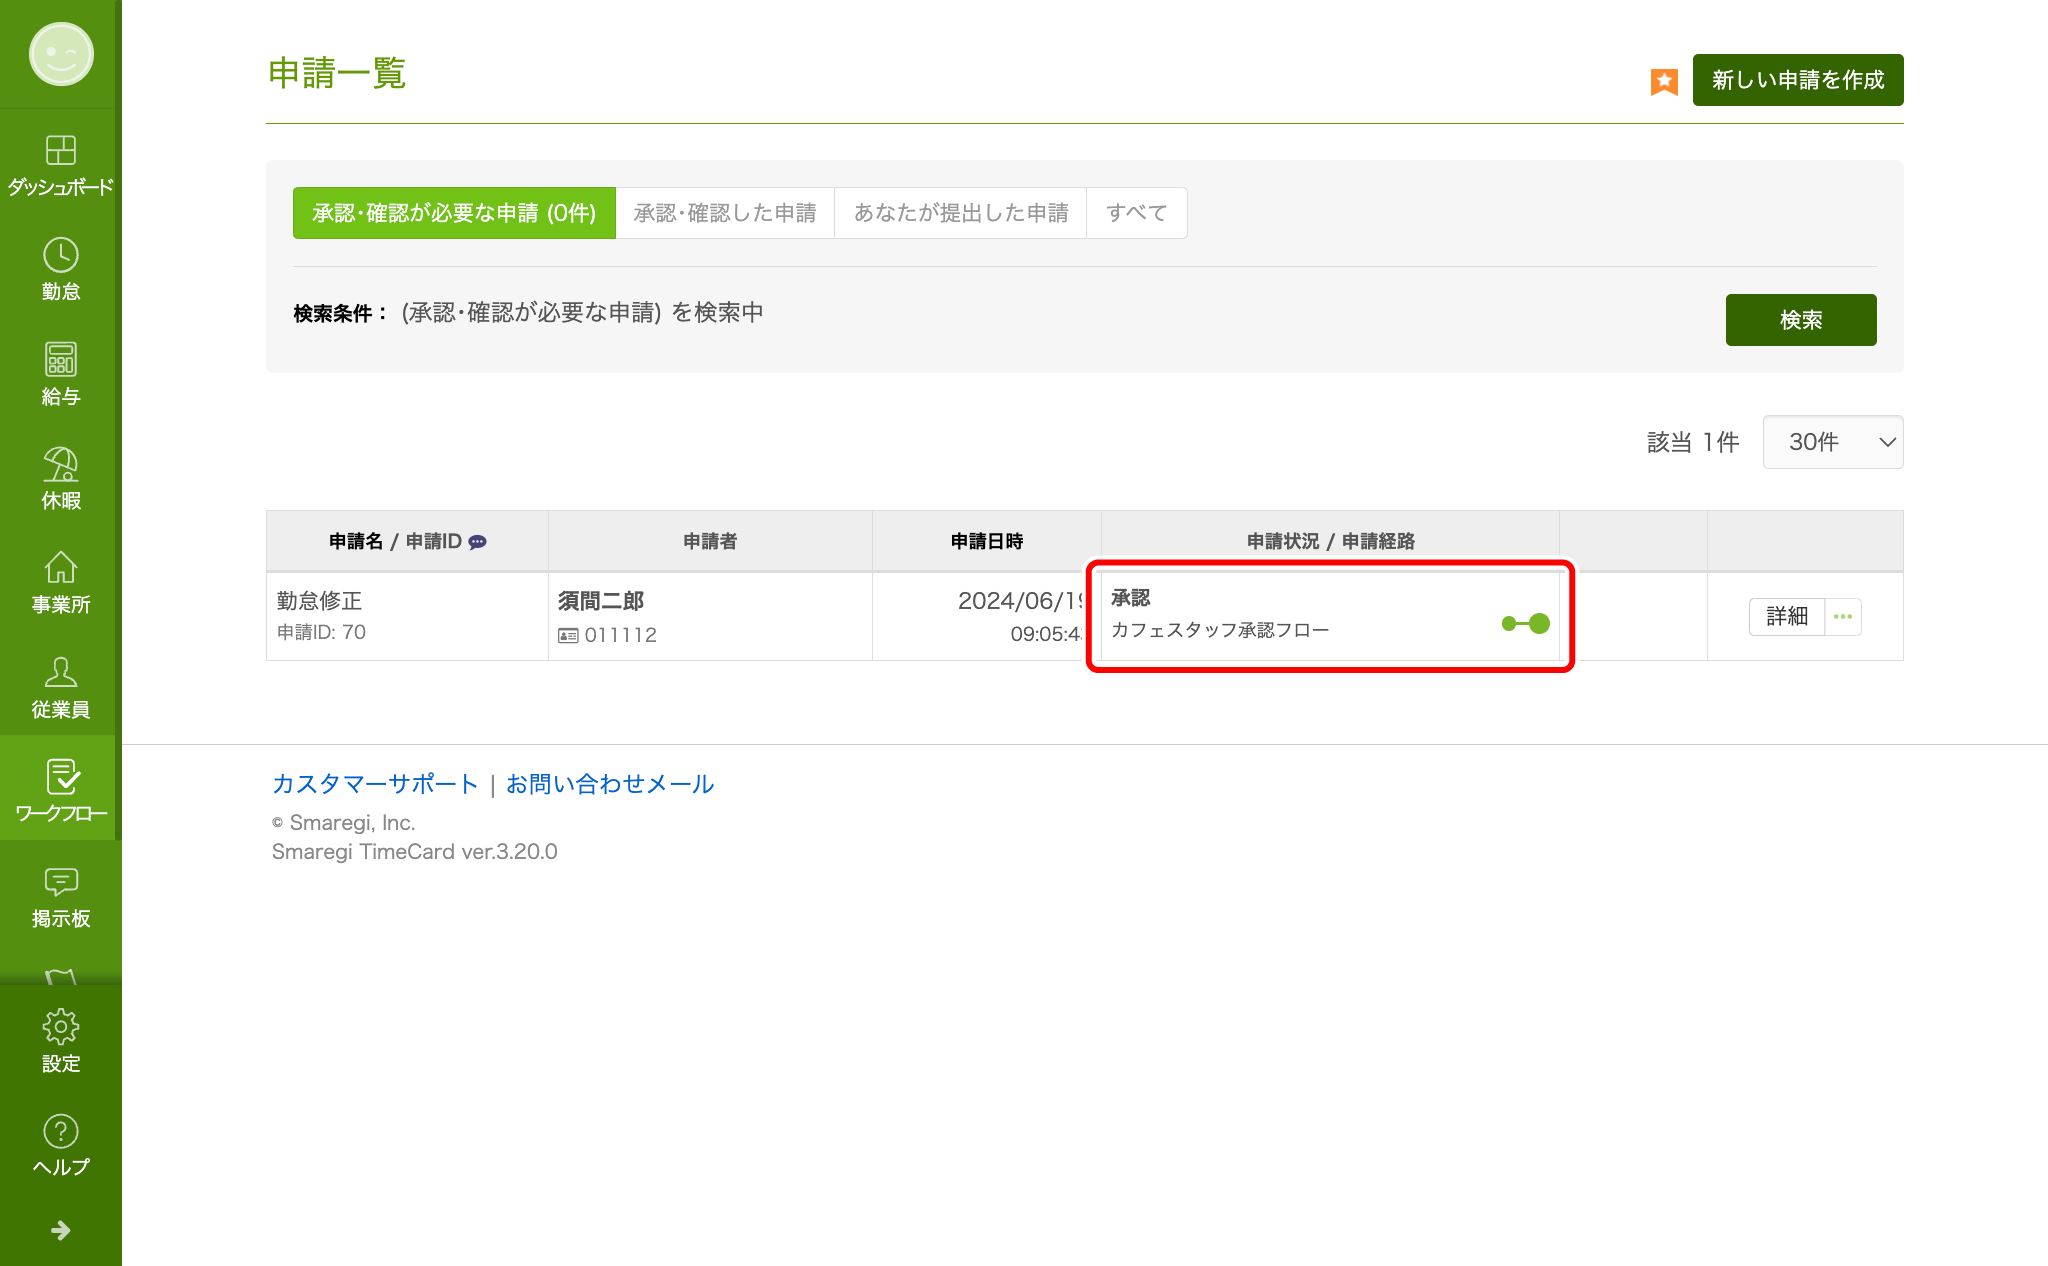Screen dimensions: 2048x1266
Task: Select the あなたが提出した申請 tab
Action: [x=960, y=213]
